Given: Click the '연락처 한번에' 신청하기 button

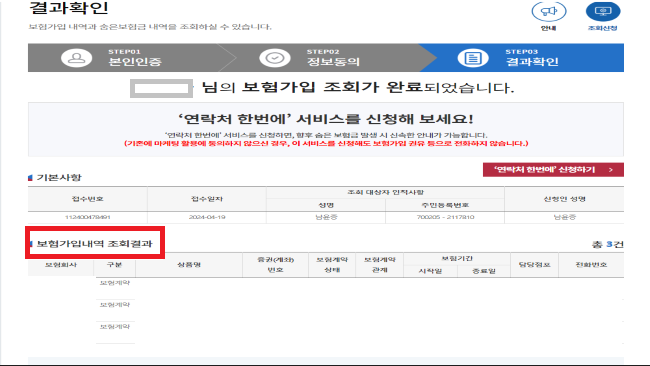Looking at the screenshot, I should [553, 170].
